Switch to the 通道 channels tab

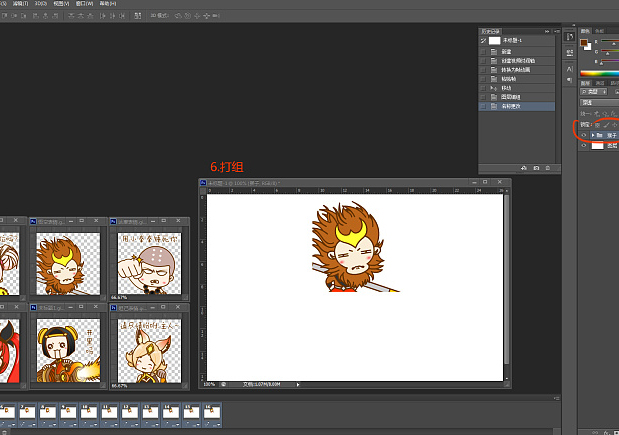point(600,83)
